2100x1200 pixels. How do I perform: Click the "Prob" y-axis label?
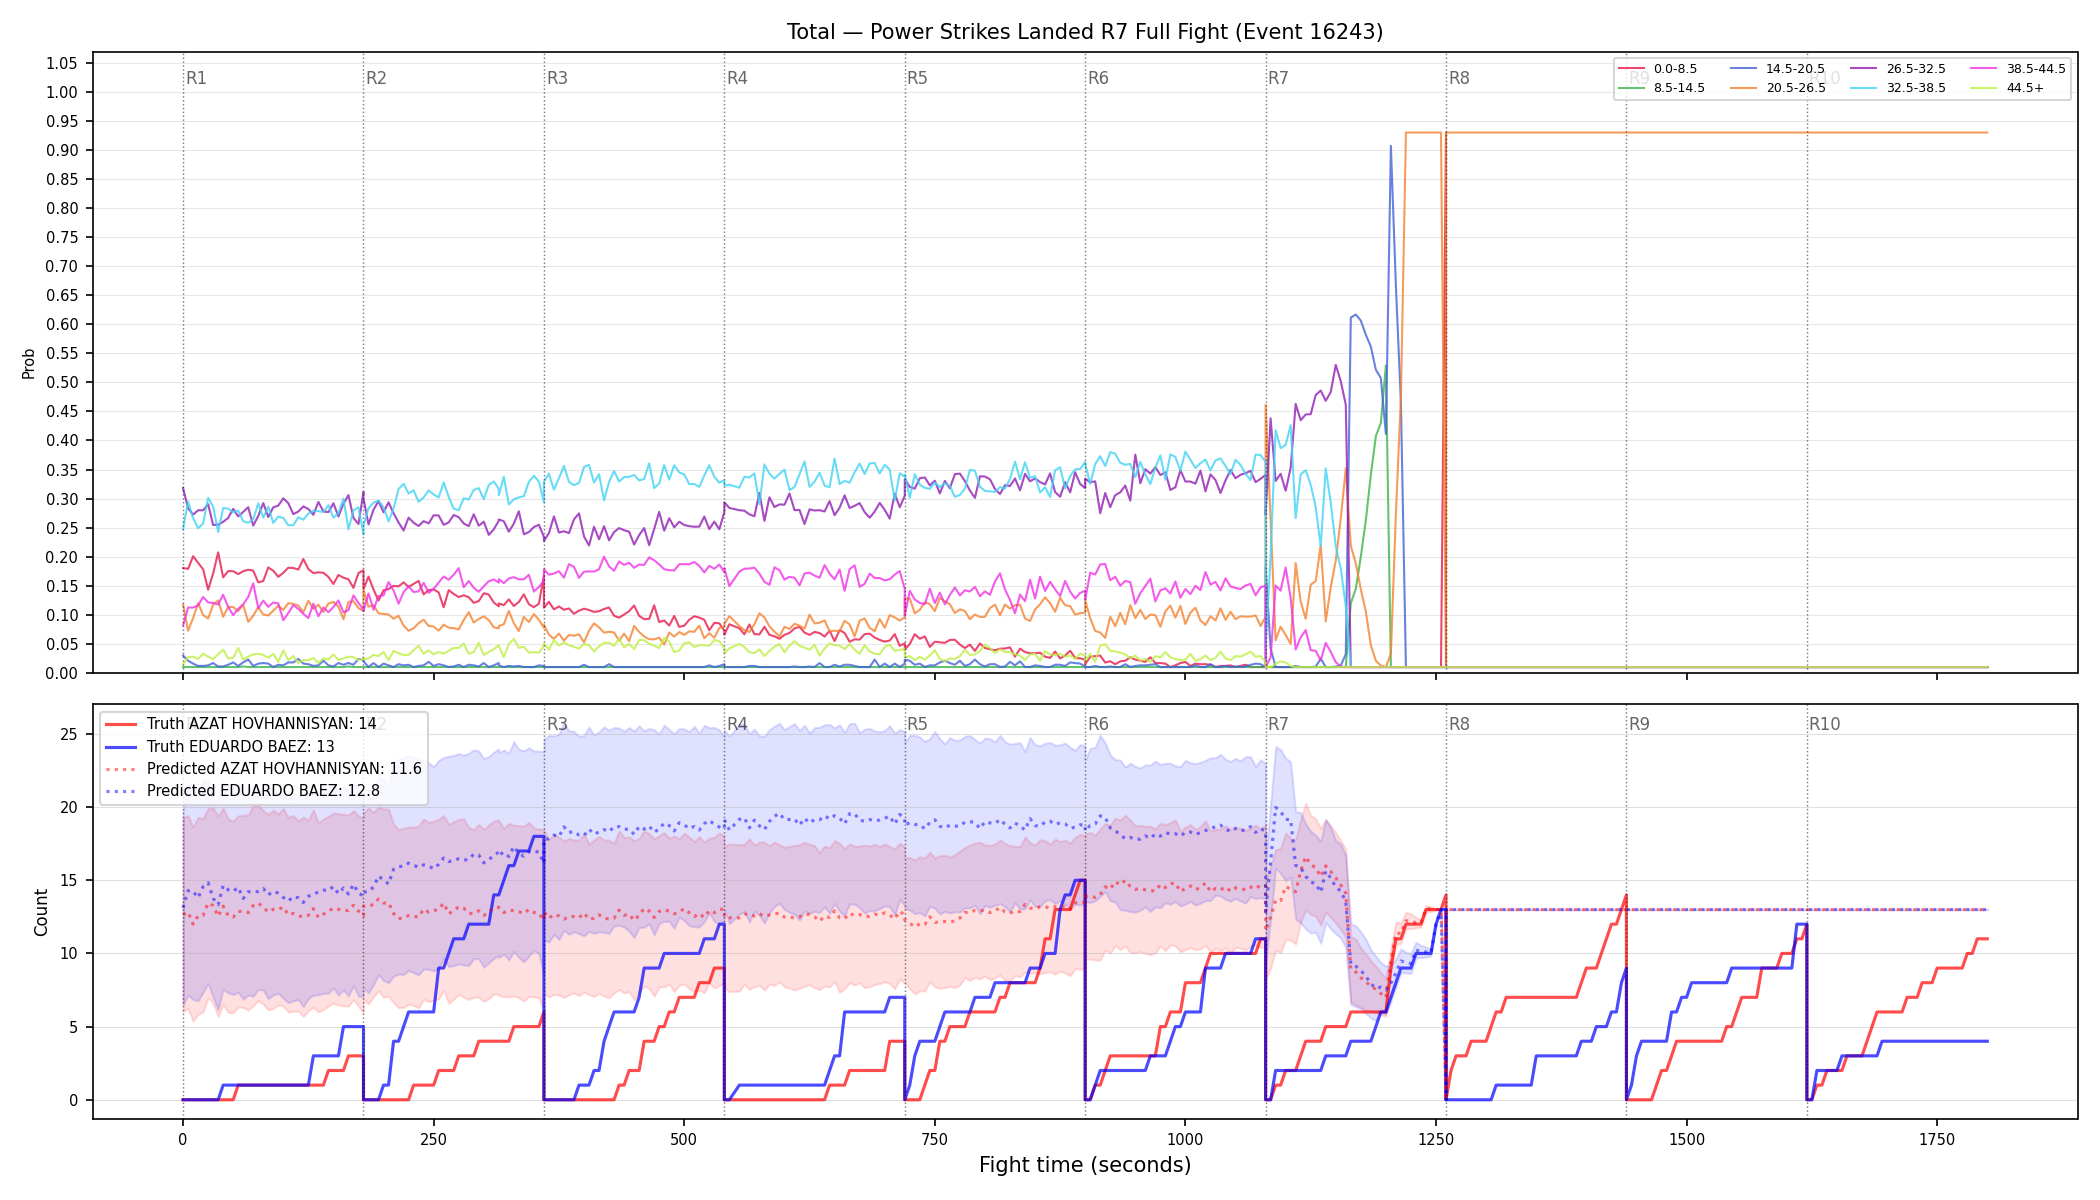point(29,364)
